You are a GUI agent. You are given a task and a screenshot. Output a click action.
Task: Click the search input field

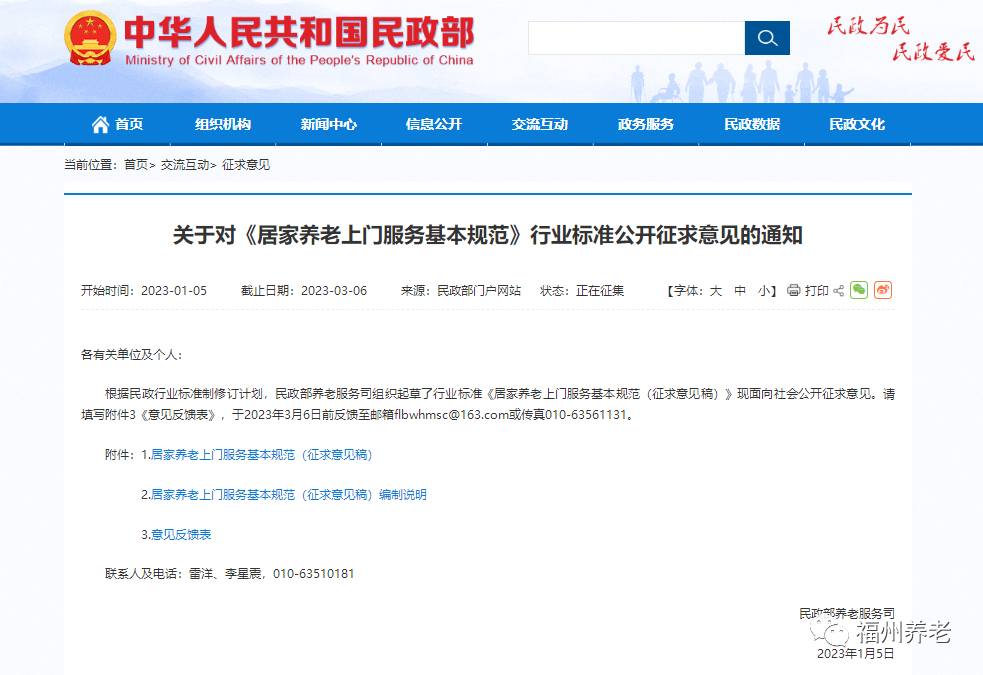click(x=636, y=38)
